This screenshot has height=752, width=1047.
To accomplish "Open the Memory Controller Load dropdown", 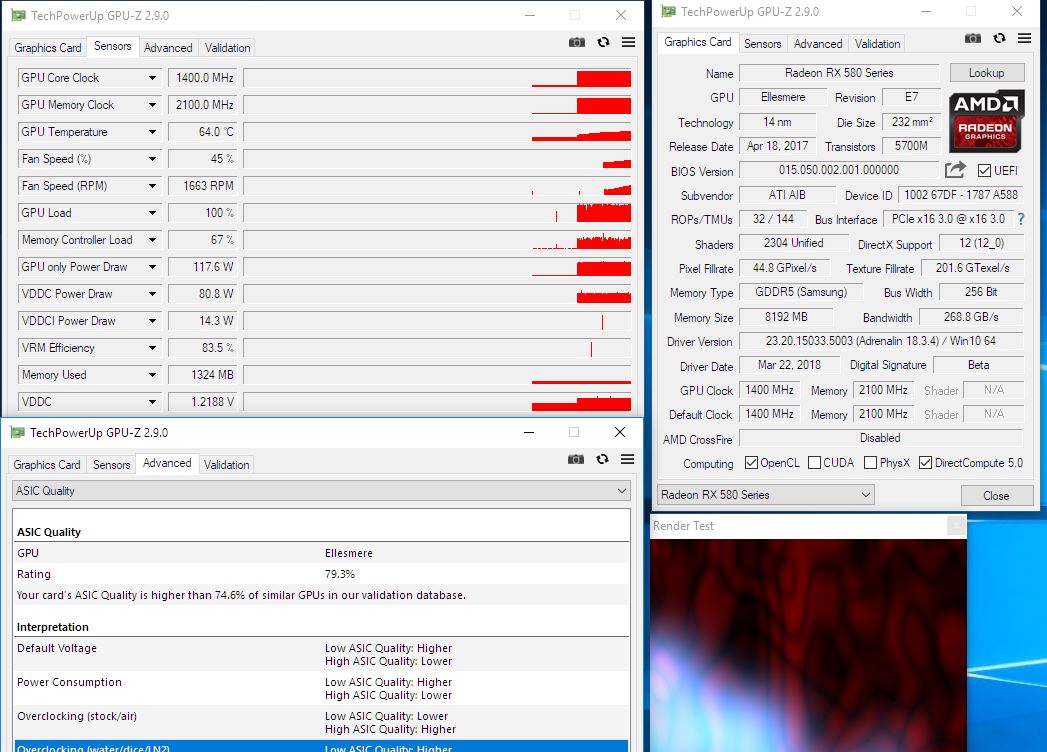I will coord(152,240).
